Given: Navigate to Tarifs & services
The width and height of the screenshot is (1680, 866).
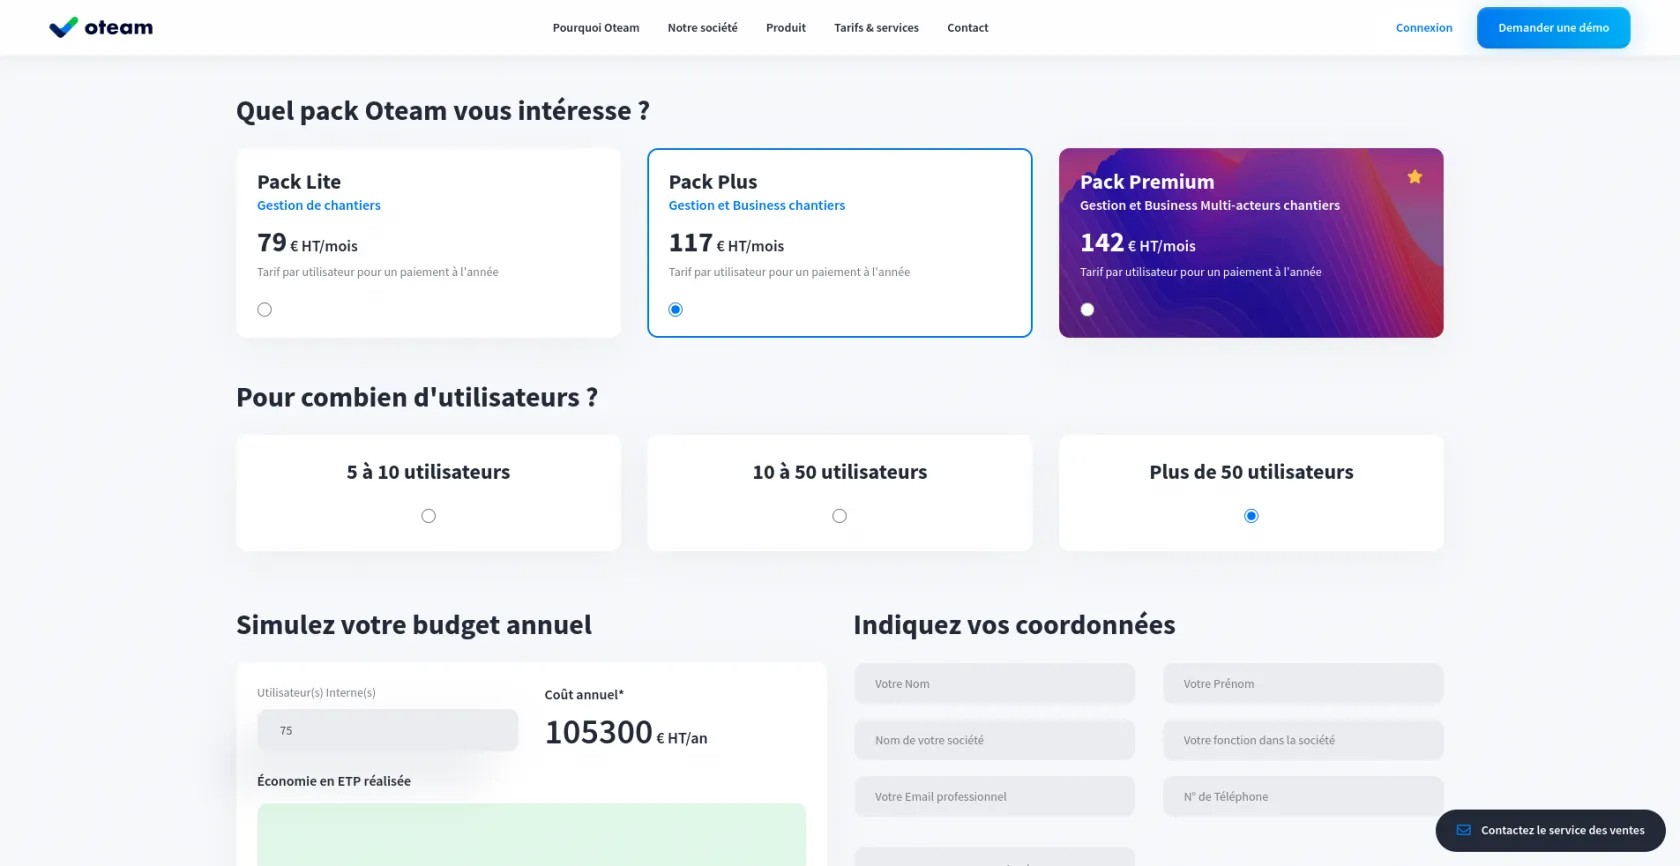Looking at the screenshot, I should pyautogui.click(x=876, y=28).
